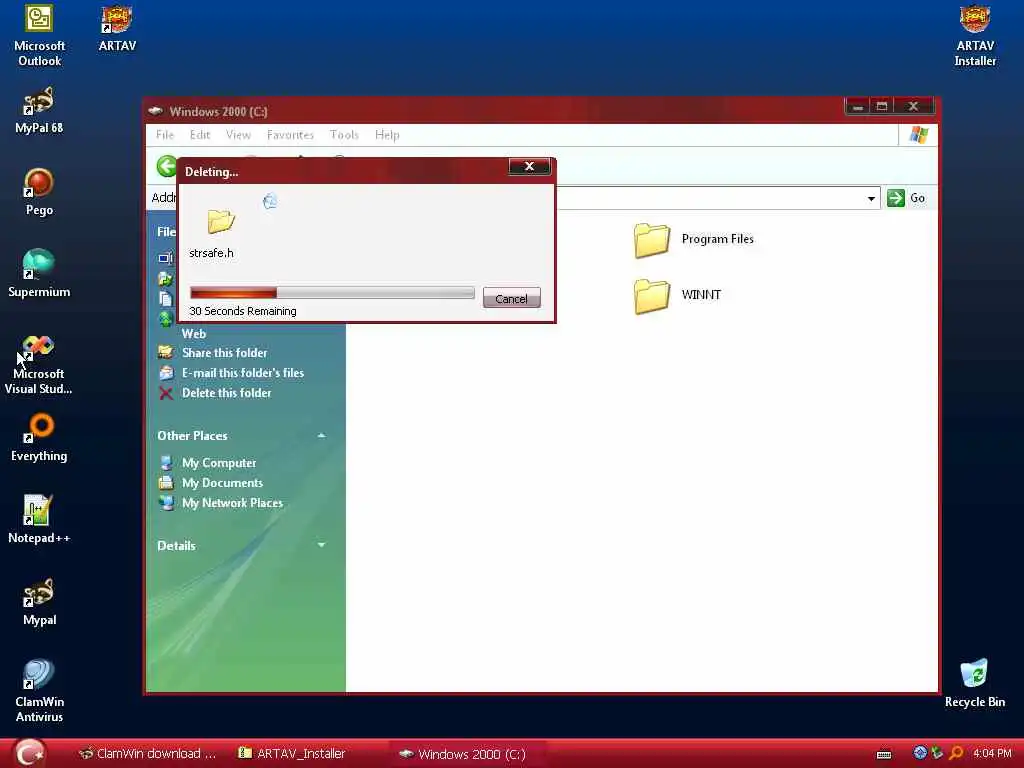Click the green Back arrow button
1024x768 pixels.
[x=166, y=166]
